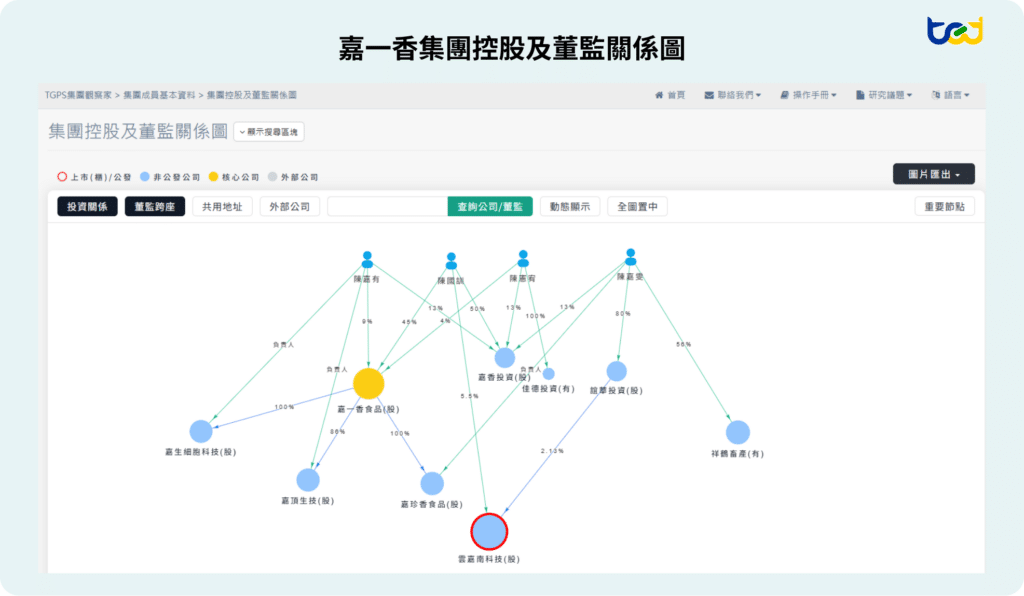1024x596 pixels.
Task: Click the 9% edge label
Action: coord(367,321)
